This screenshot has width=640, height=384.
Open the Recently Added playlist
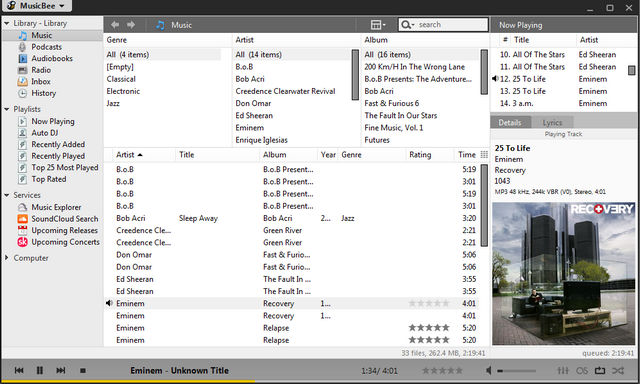[58, 144]
